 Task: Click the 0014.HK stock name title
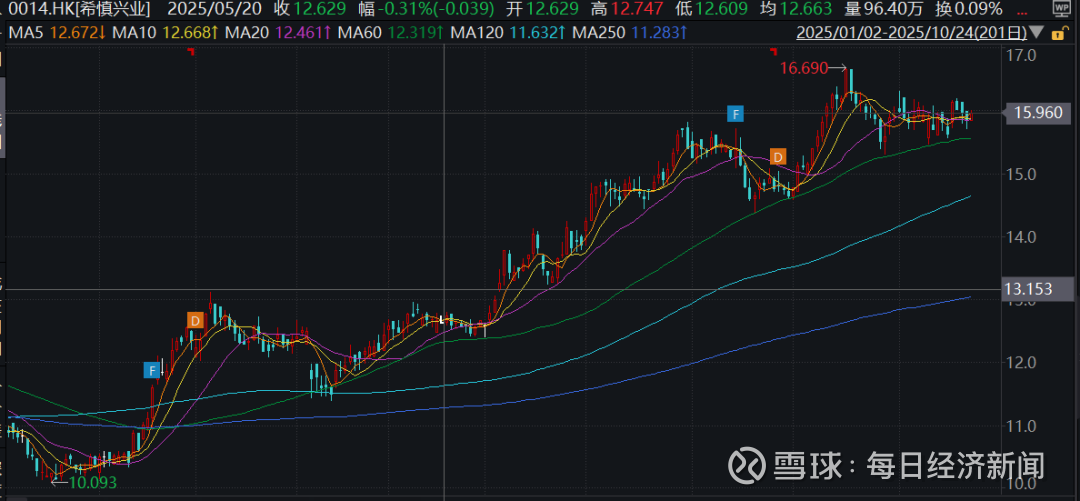74,9
